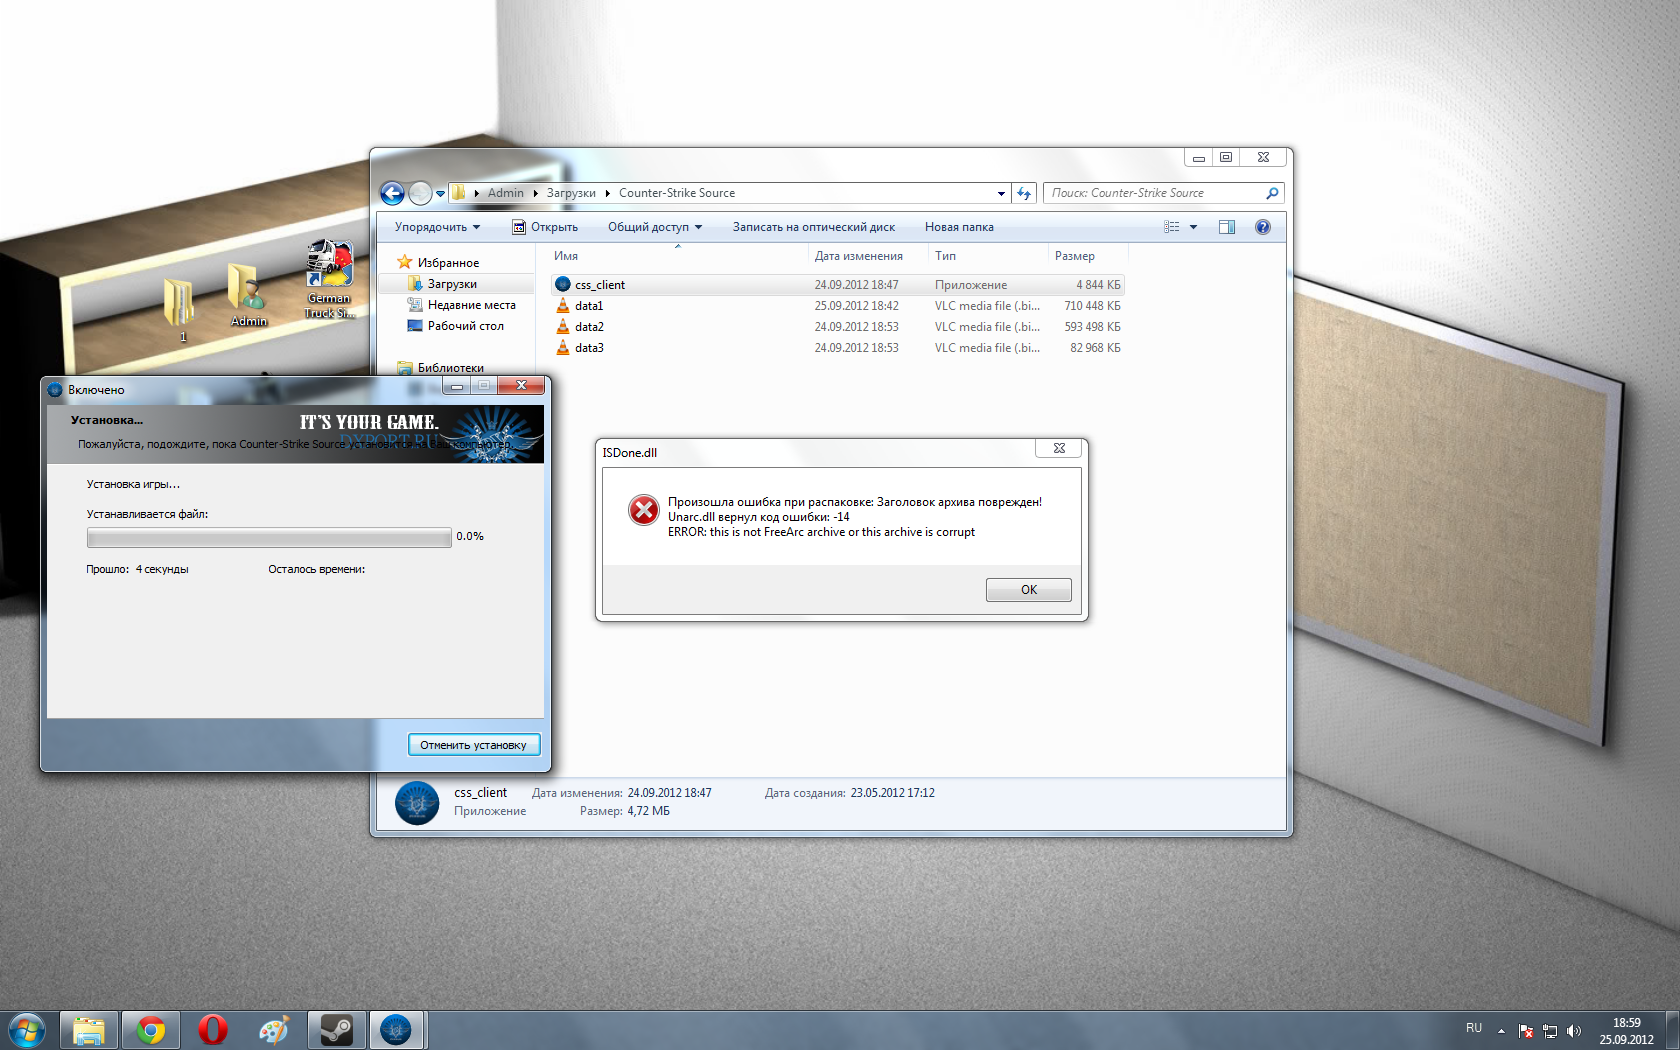Select the data3 file name

(589, 348)
